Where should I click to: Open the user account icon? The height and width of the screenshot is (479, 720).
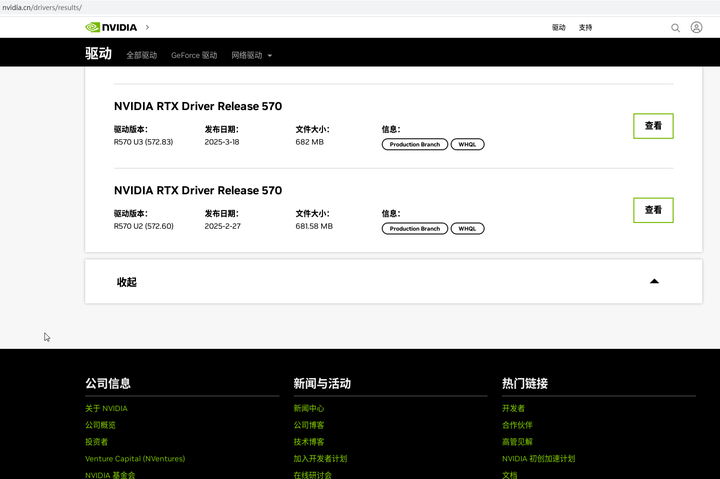click(696, 28)
